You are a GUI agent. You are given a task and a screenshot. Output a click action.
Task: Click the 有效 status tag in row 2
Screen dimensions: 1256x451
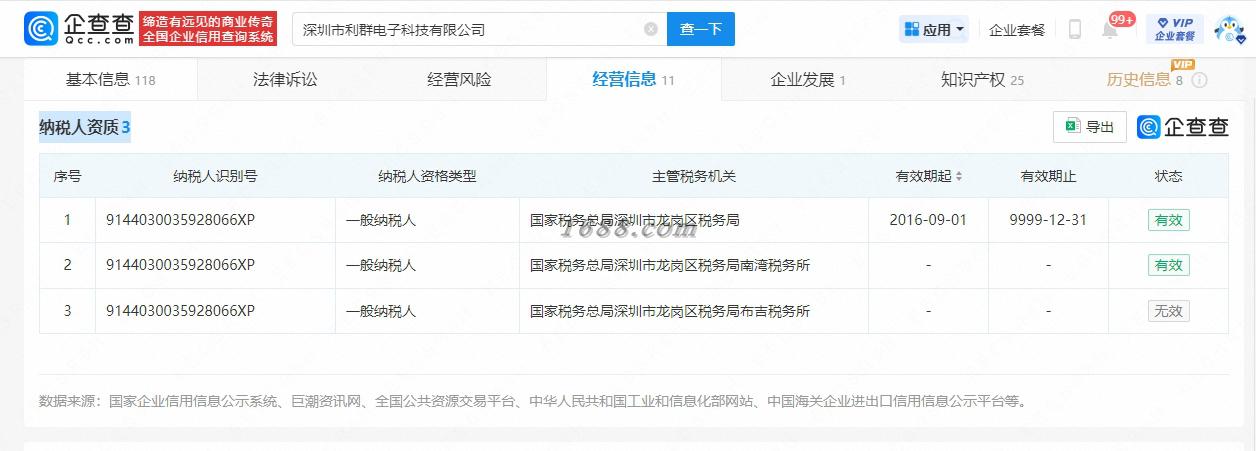click(1168, 265)
